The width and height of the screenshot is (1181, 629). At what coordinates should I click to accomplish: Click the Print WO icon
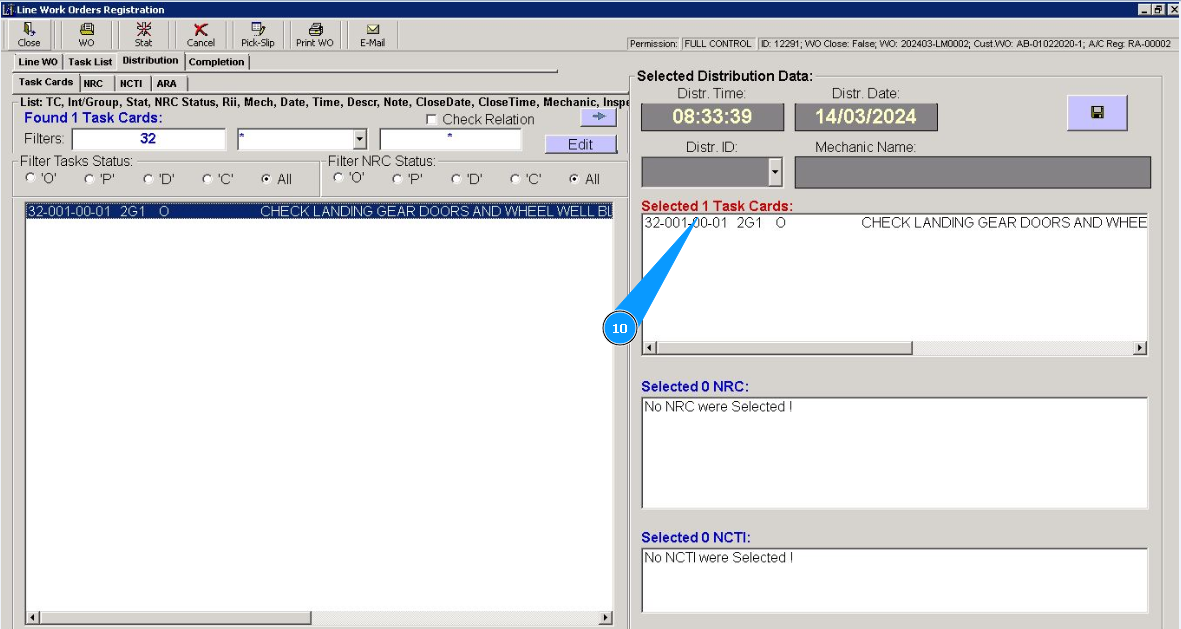pos(315,35)
